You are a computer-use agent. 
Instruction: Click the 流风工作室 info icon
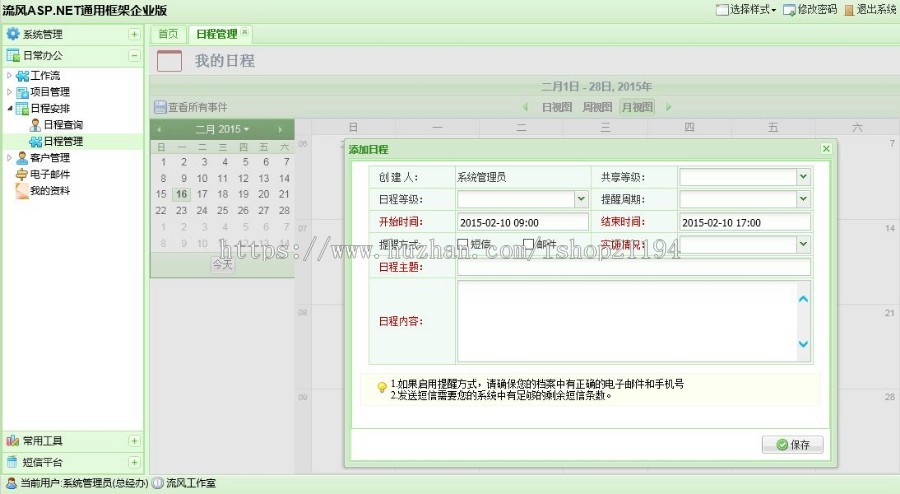pyautogui.click(x=158, y=483)
